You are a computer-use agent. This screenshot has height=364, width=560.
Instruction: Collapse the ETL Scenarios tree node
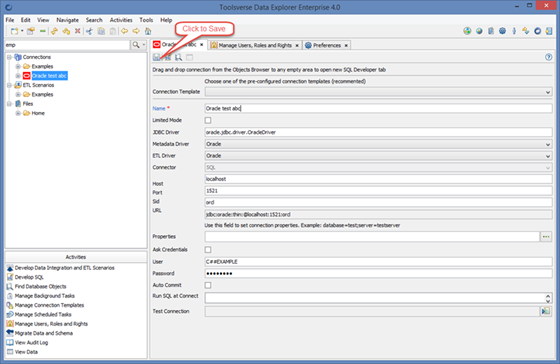pos(9,85)
